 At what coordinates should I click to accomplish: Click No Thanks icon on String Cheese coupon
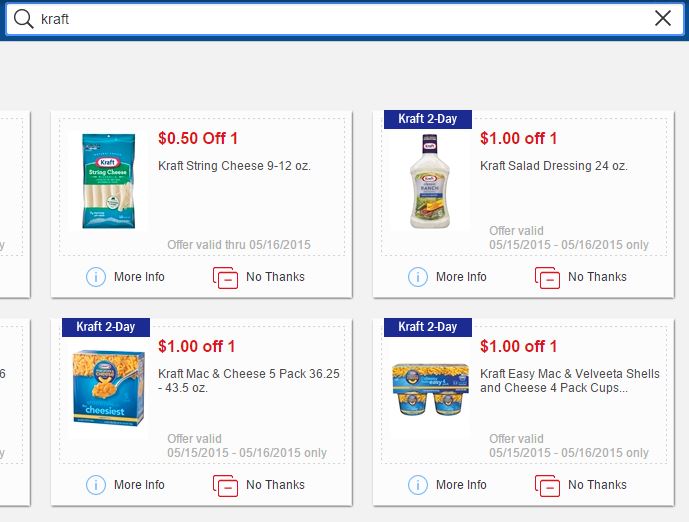[225, 277]
